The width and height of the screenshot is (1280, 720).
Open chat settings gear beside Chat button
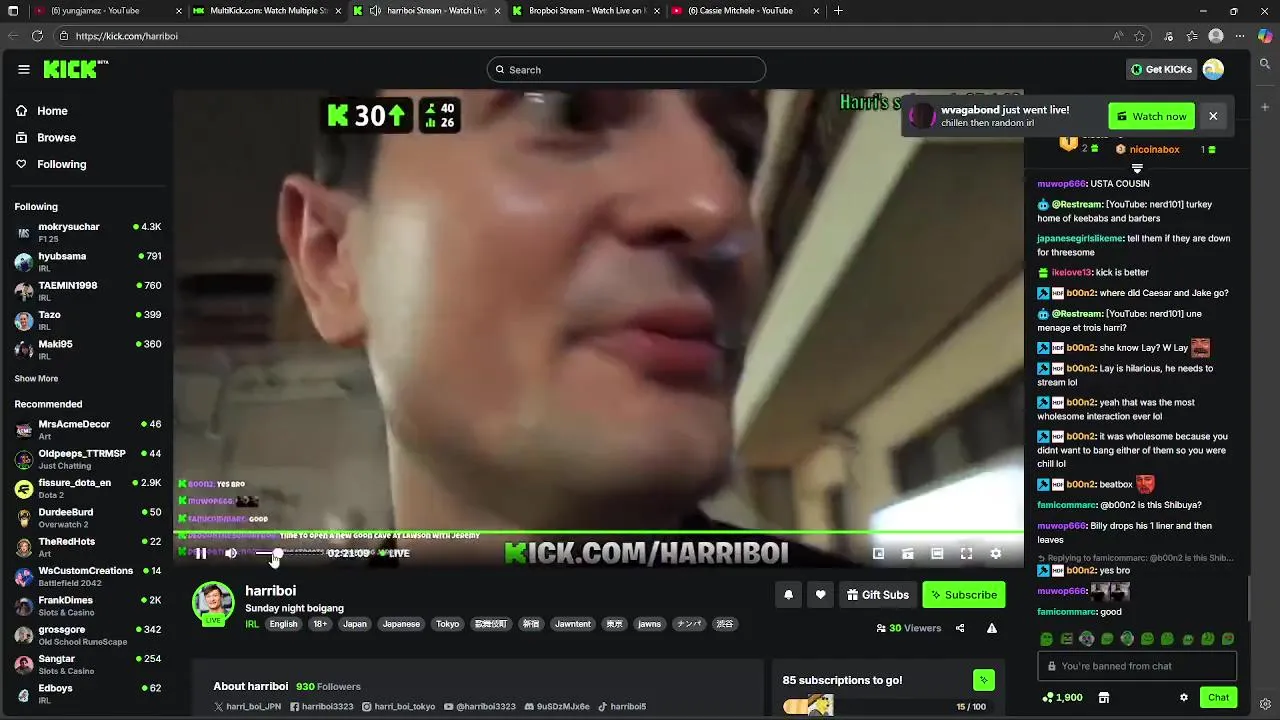[1184, 697]
